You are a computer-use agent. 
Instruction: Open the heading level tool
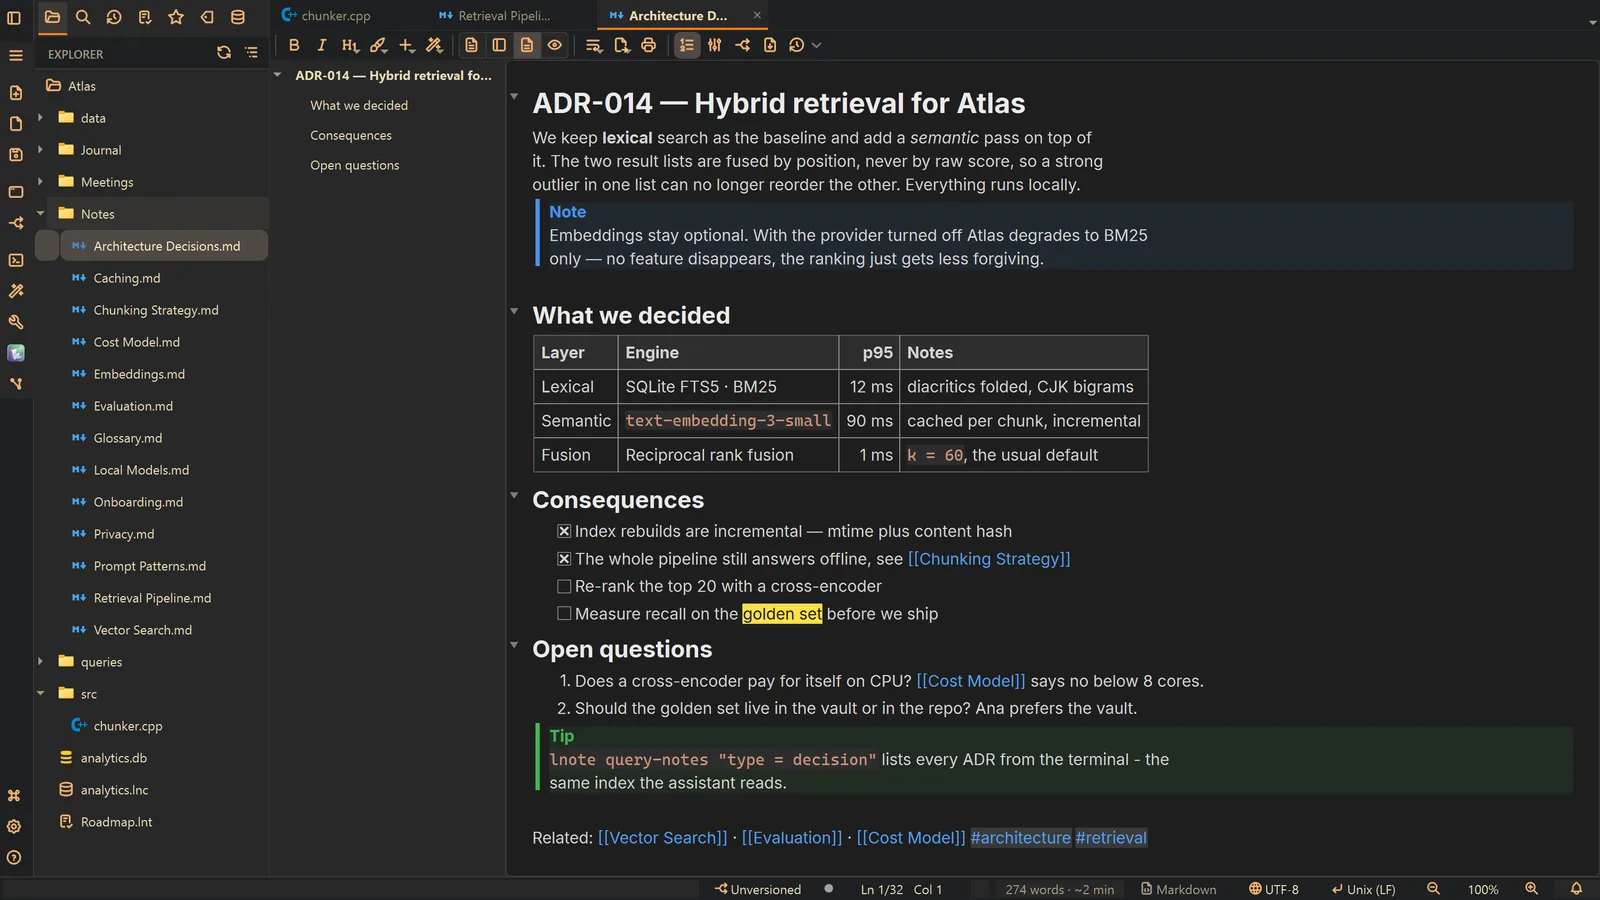(350, 45)
